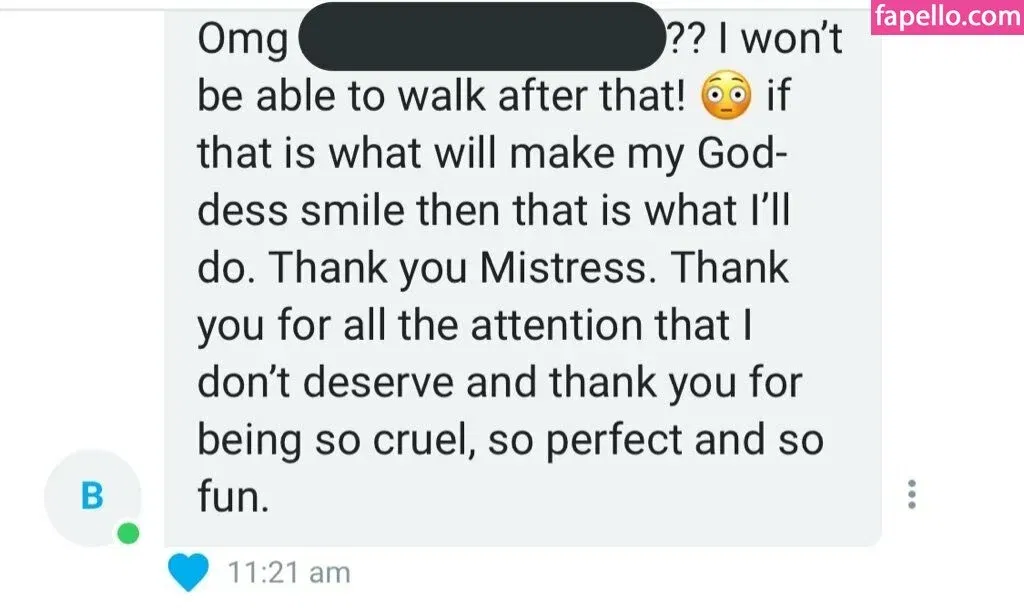Click the line "being so cruel, so perfect and so"
The height and width of the screenshot is (615, 1024).
tap(510, 440)
